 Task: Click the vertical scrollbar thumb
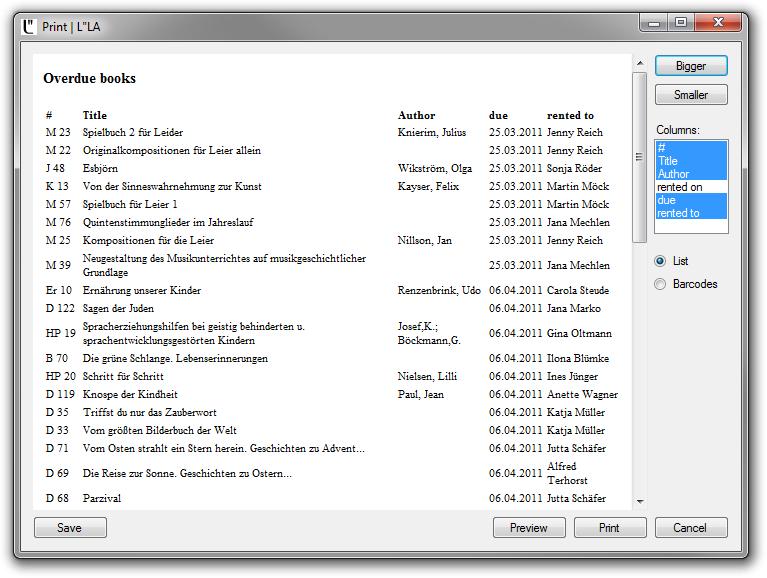[640, 157]
